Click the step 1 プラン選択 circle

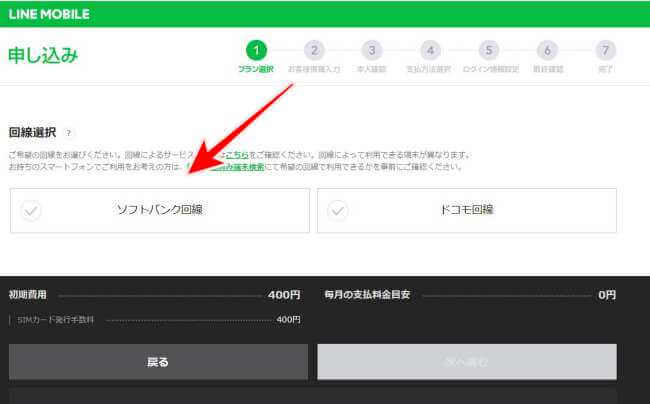(256, 51)
